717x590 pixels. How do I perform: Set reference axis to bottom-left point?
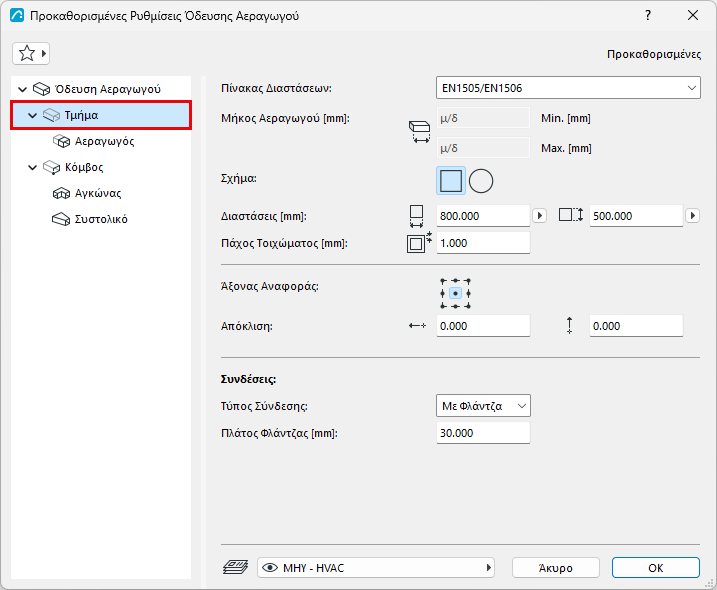pyautogui.click(x=443, y=306)
